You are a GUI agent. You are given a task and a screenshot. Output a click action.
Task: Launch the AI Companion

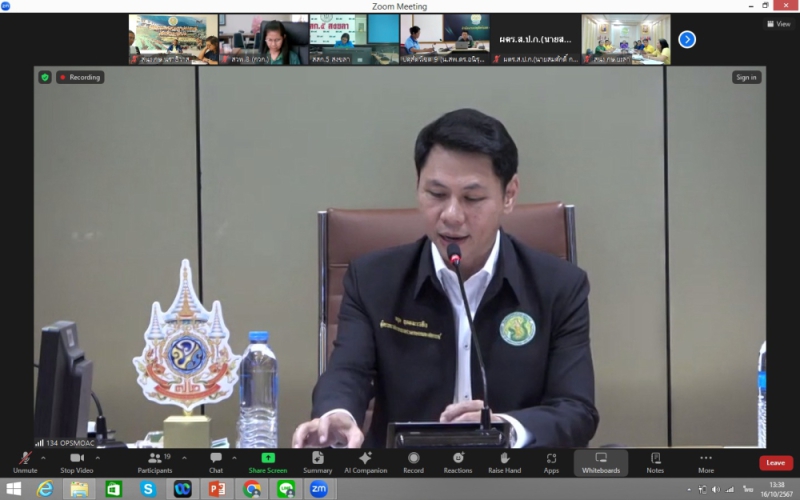365,459
